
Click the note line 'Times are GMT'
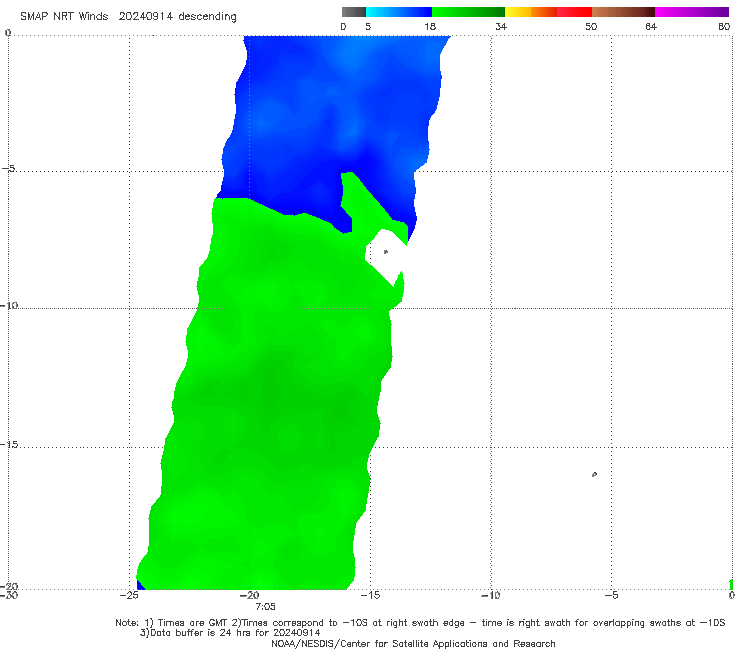click(x=194, y=623)
